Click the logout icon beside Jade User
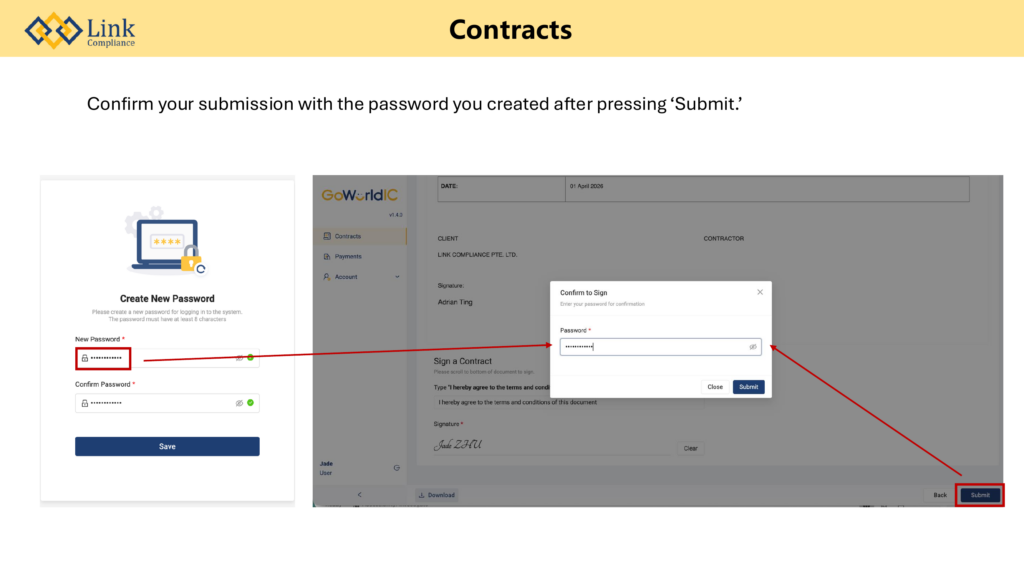Screen dimensions: 1024x576 [397, 467]
